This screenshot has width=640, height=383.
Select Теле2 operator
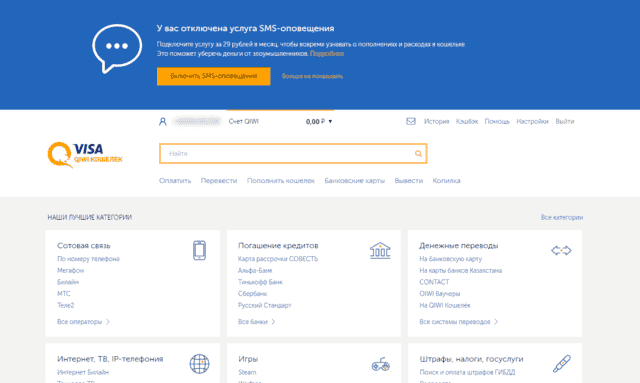click(x=66, y=305)
